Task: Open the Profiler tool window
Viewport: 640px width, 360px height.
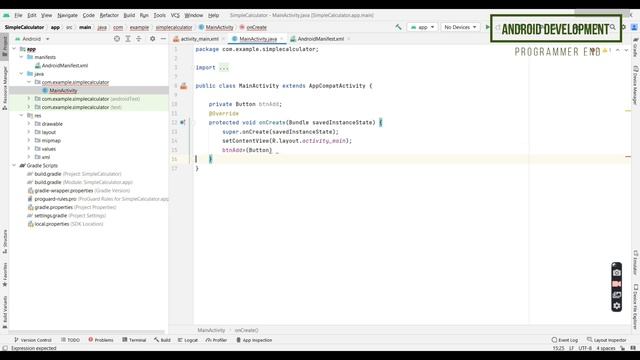Action: (x=216, y=340)
